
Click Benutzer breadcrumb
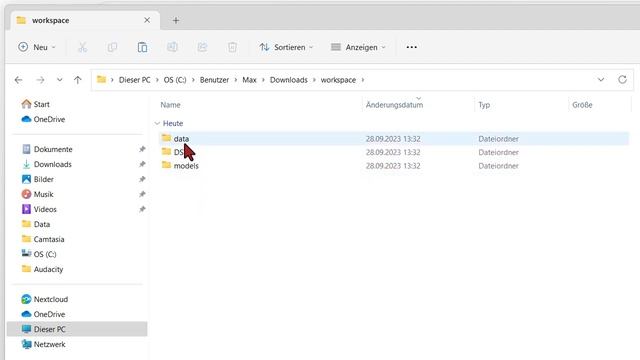tap(214, 80)
